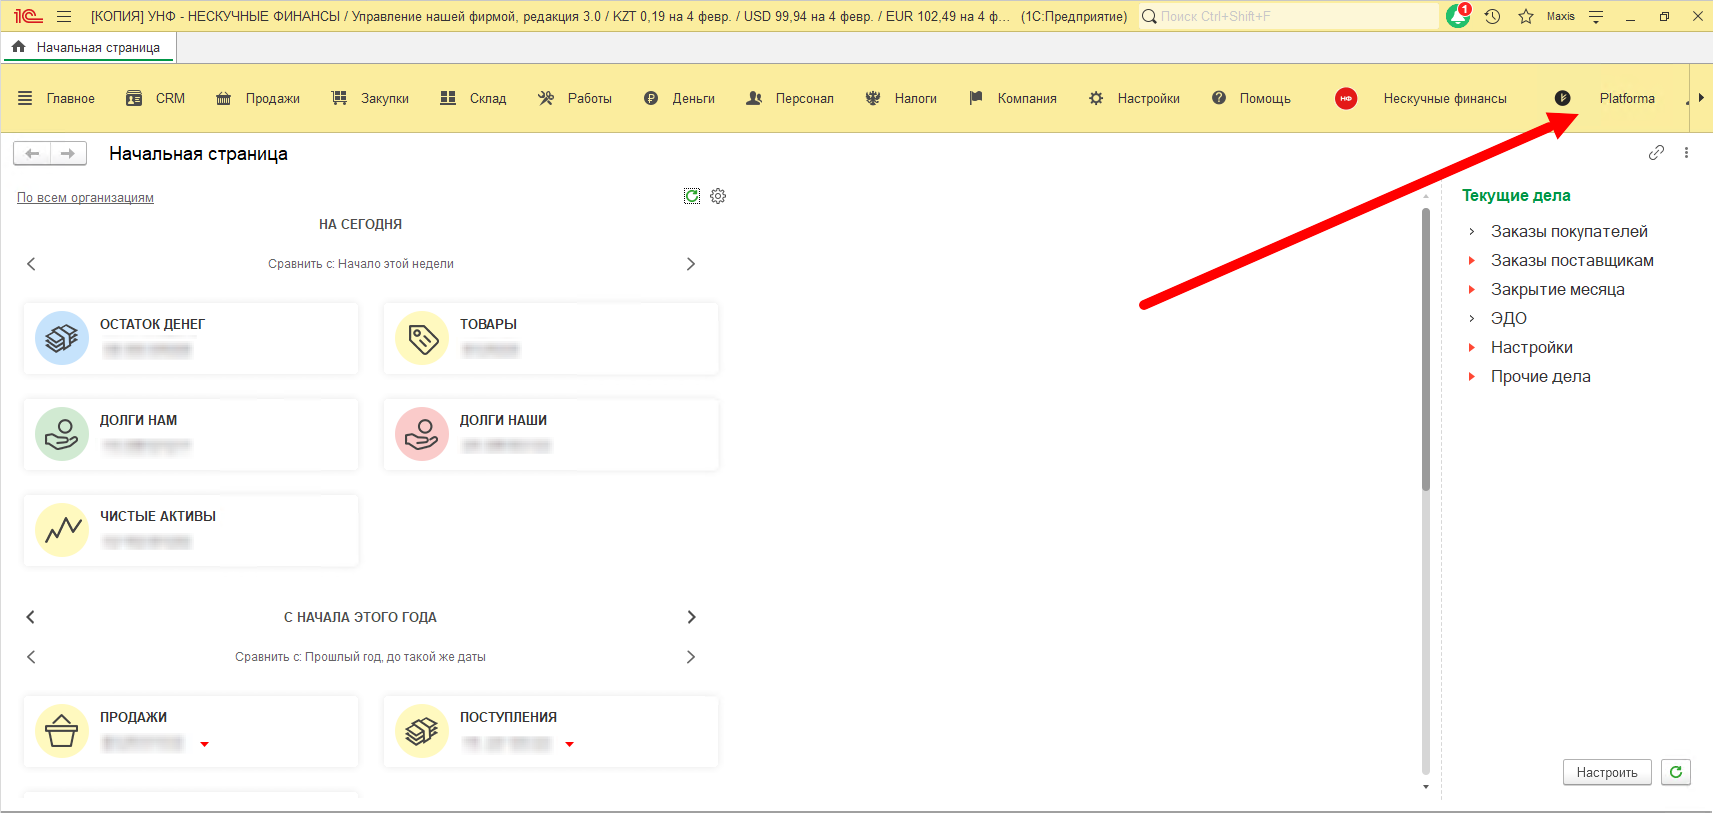Click the Остаток денег money icon
The width and height of the screenshot is (1713, 813).
pos(62,338)
